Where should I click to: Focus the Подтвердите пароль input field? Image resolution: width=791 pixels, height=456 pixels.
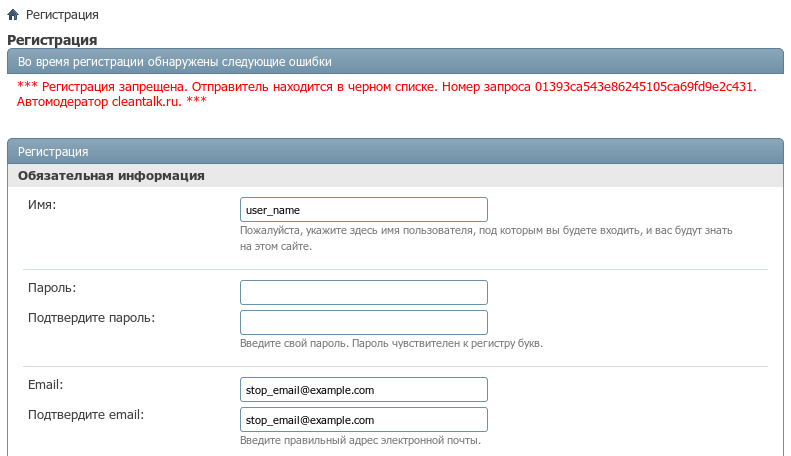[363, 322]
